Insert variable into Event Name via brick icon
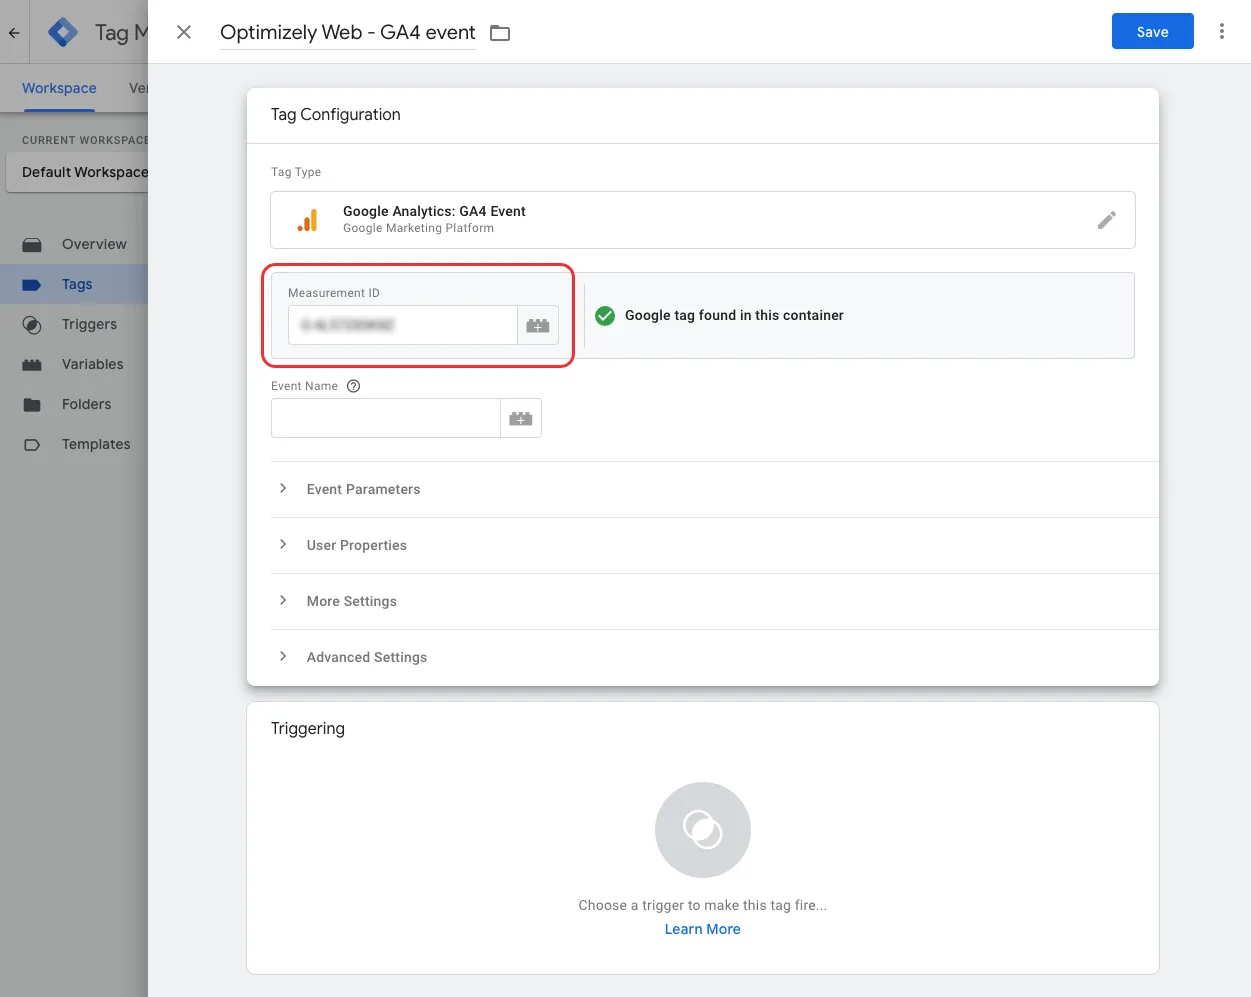The height and width of the screenshot is (997, 1251). [521, 418]
